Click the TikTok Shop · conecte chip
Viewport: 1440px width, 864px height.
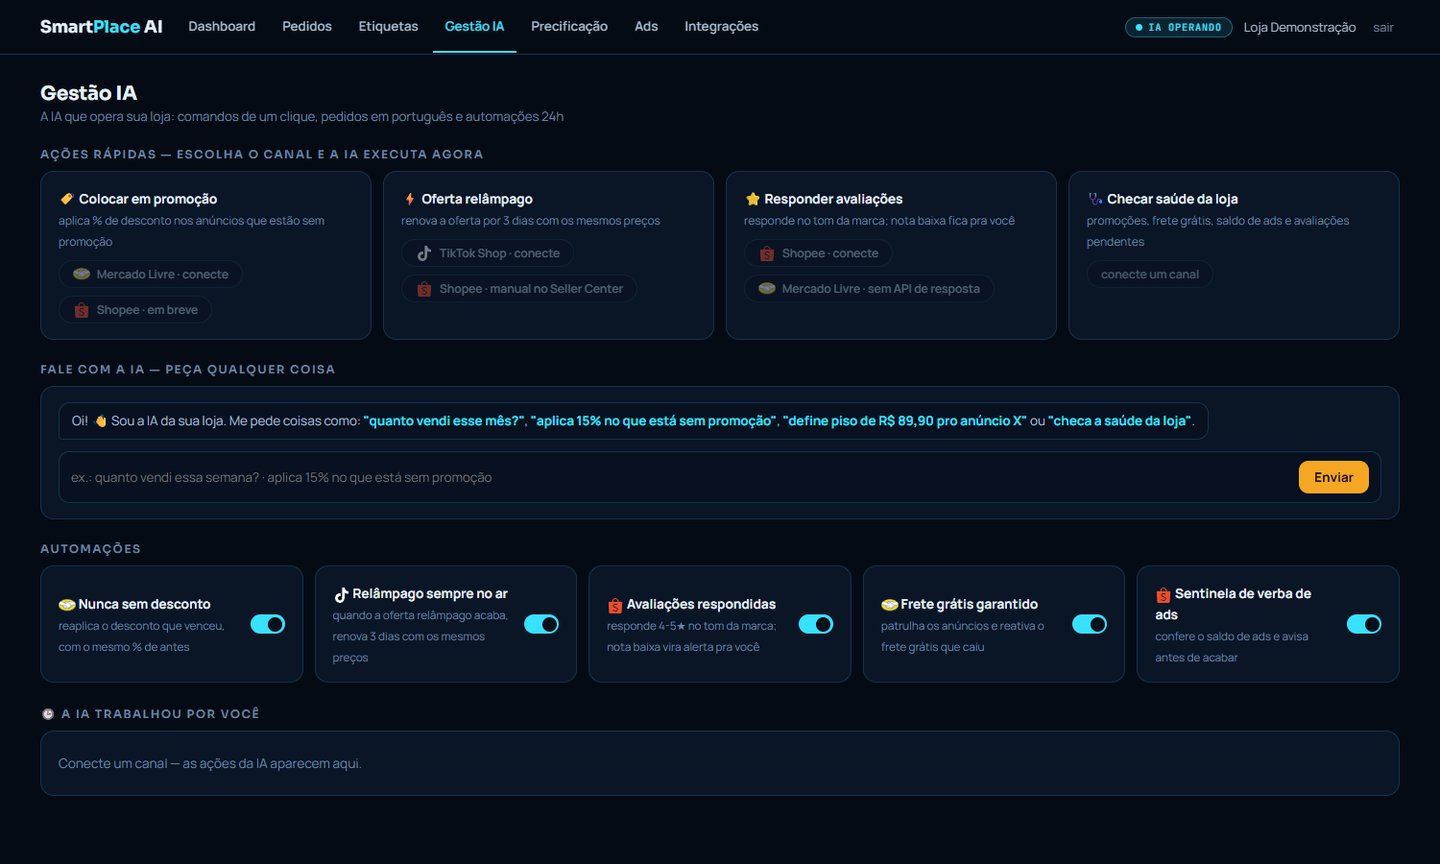[x=487, y=253]
